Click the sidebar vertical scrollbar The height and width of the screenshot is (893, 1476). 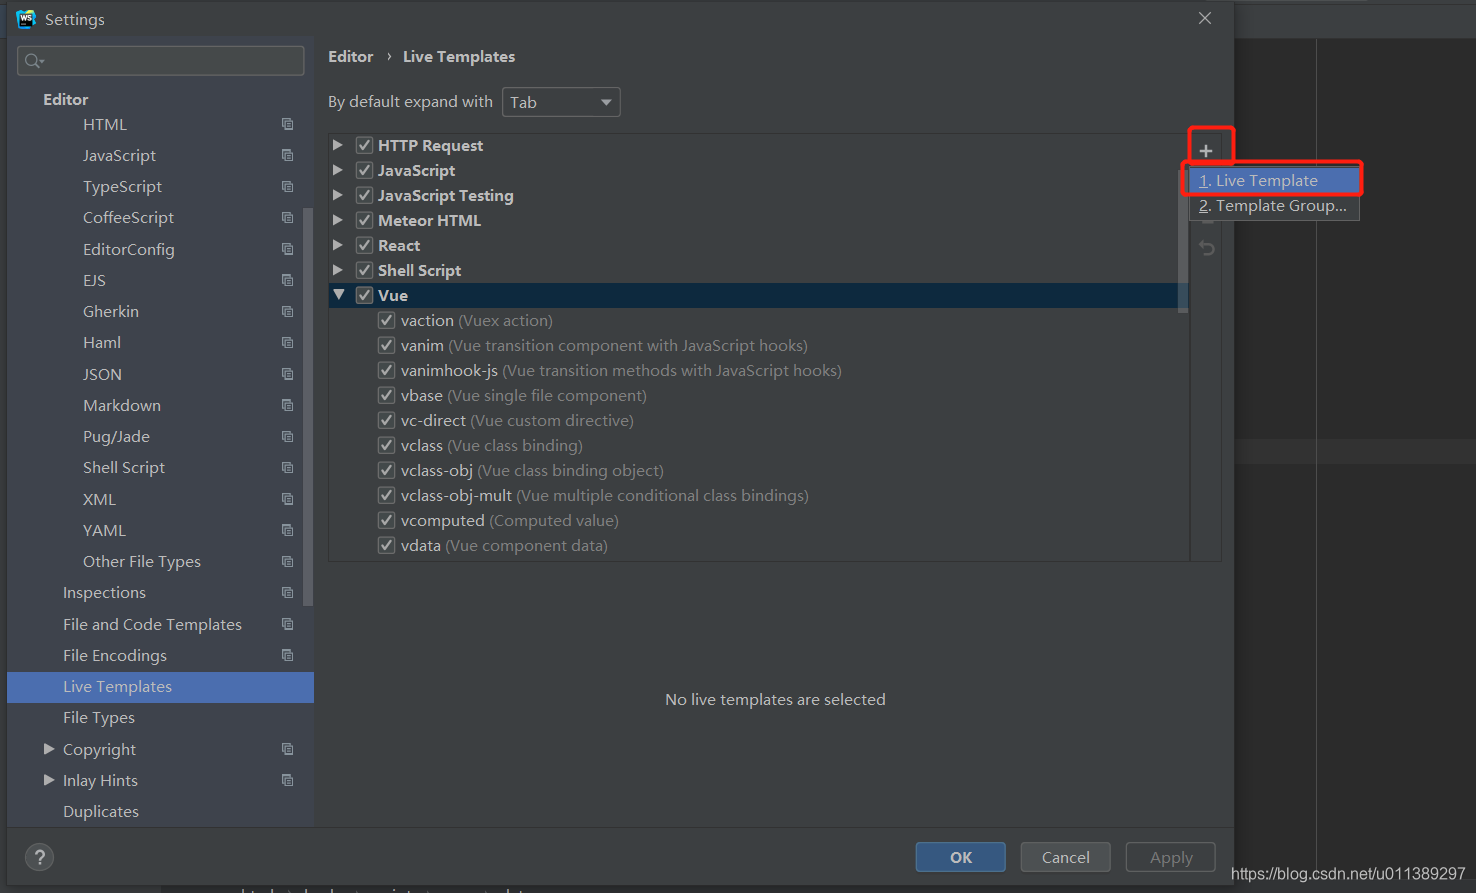[308, 406]
